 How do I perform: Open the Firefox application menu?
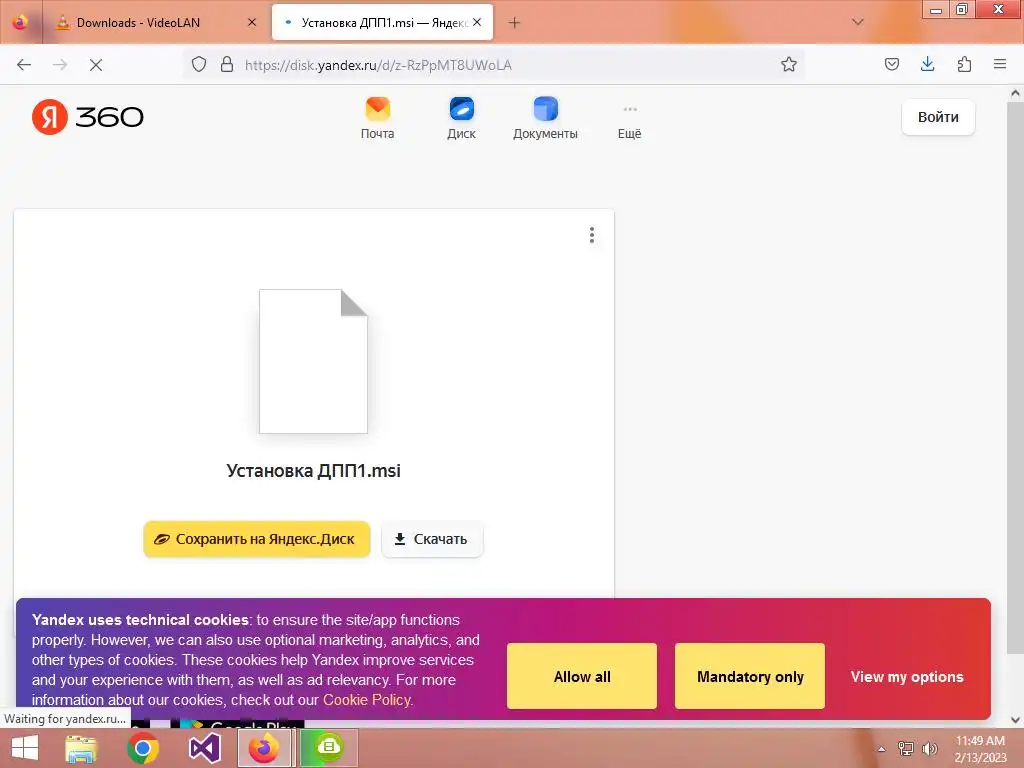click(x=1000, y=65)
